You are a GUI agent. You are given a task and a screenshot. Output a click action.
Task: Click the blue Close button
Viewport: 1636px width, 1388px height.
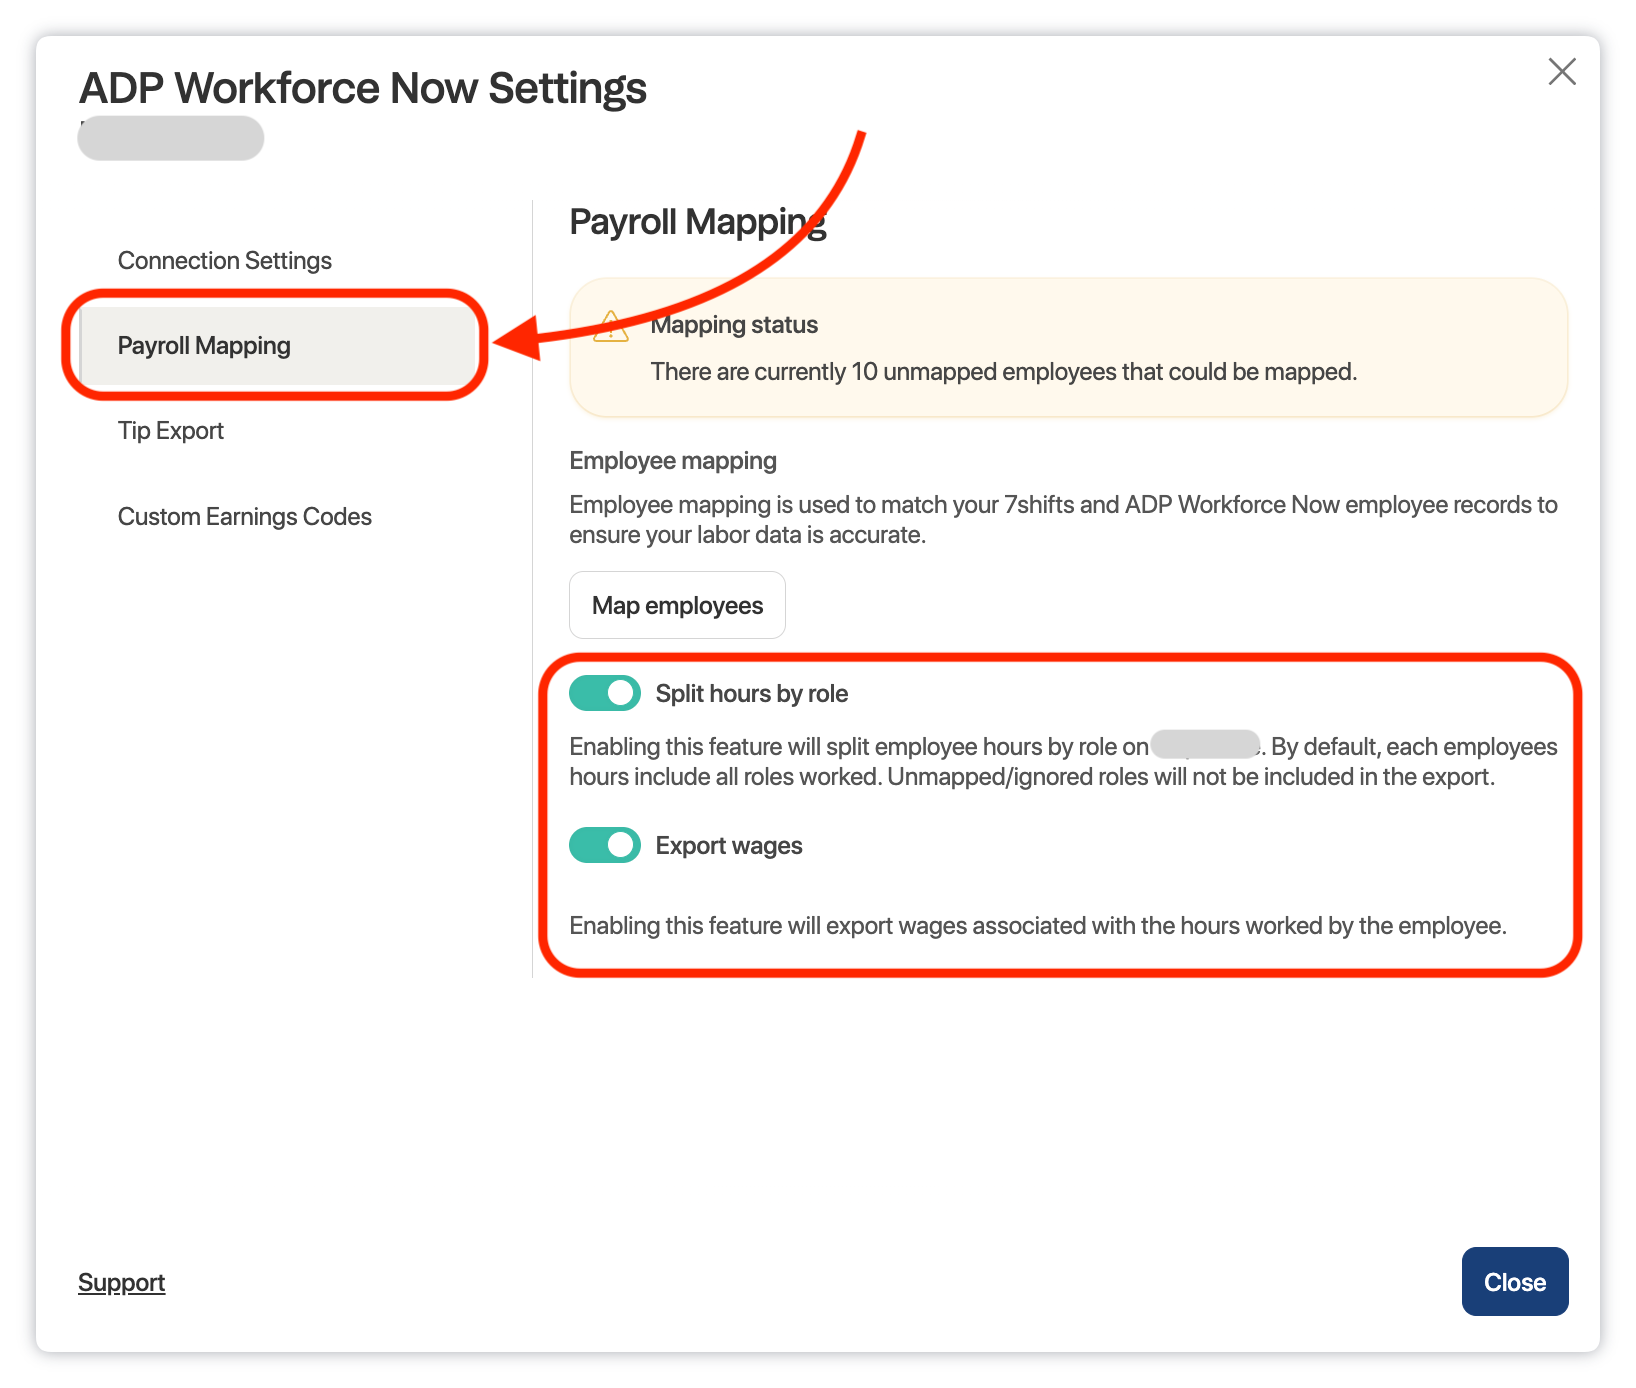tap(1515, 1282)
